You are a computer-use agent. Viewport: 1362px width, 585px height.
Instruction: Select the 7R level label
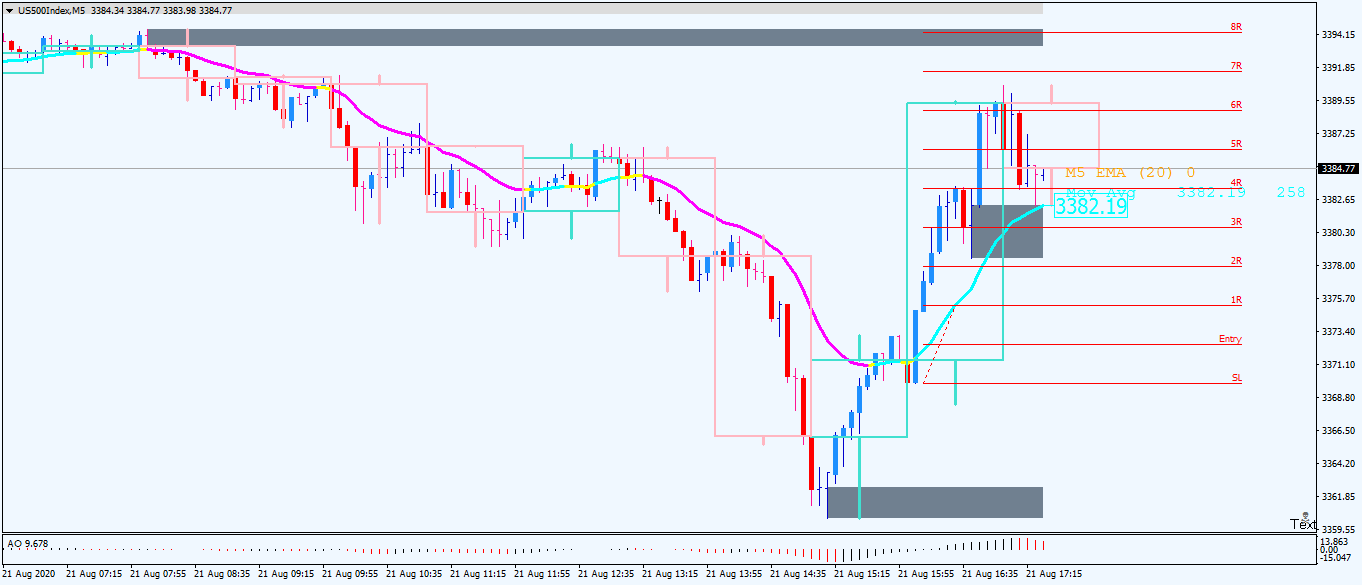(1236, 66)
